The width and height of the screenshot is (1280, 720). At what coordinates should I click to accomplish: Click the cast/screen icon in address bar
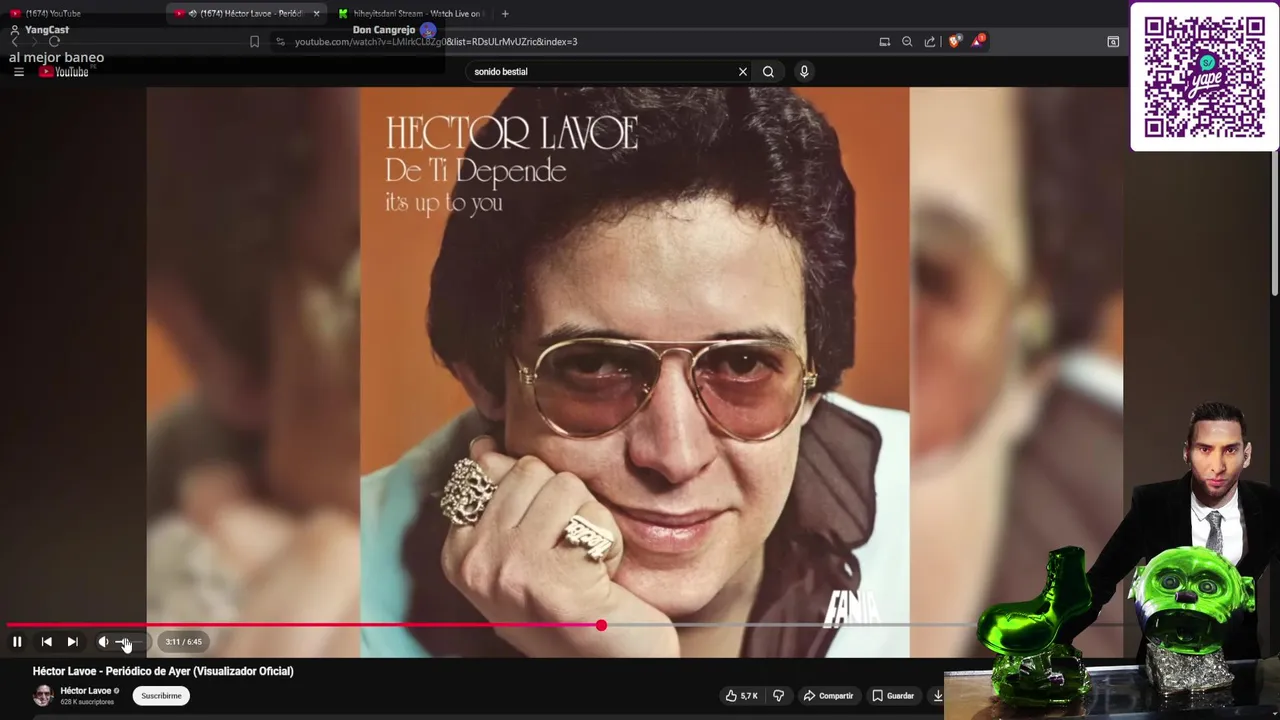pyautogui.click(x=885, y=42)
